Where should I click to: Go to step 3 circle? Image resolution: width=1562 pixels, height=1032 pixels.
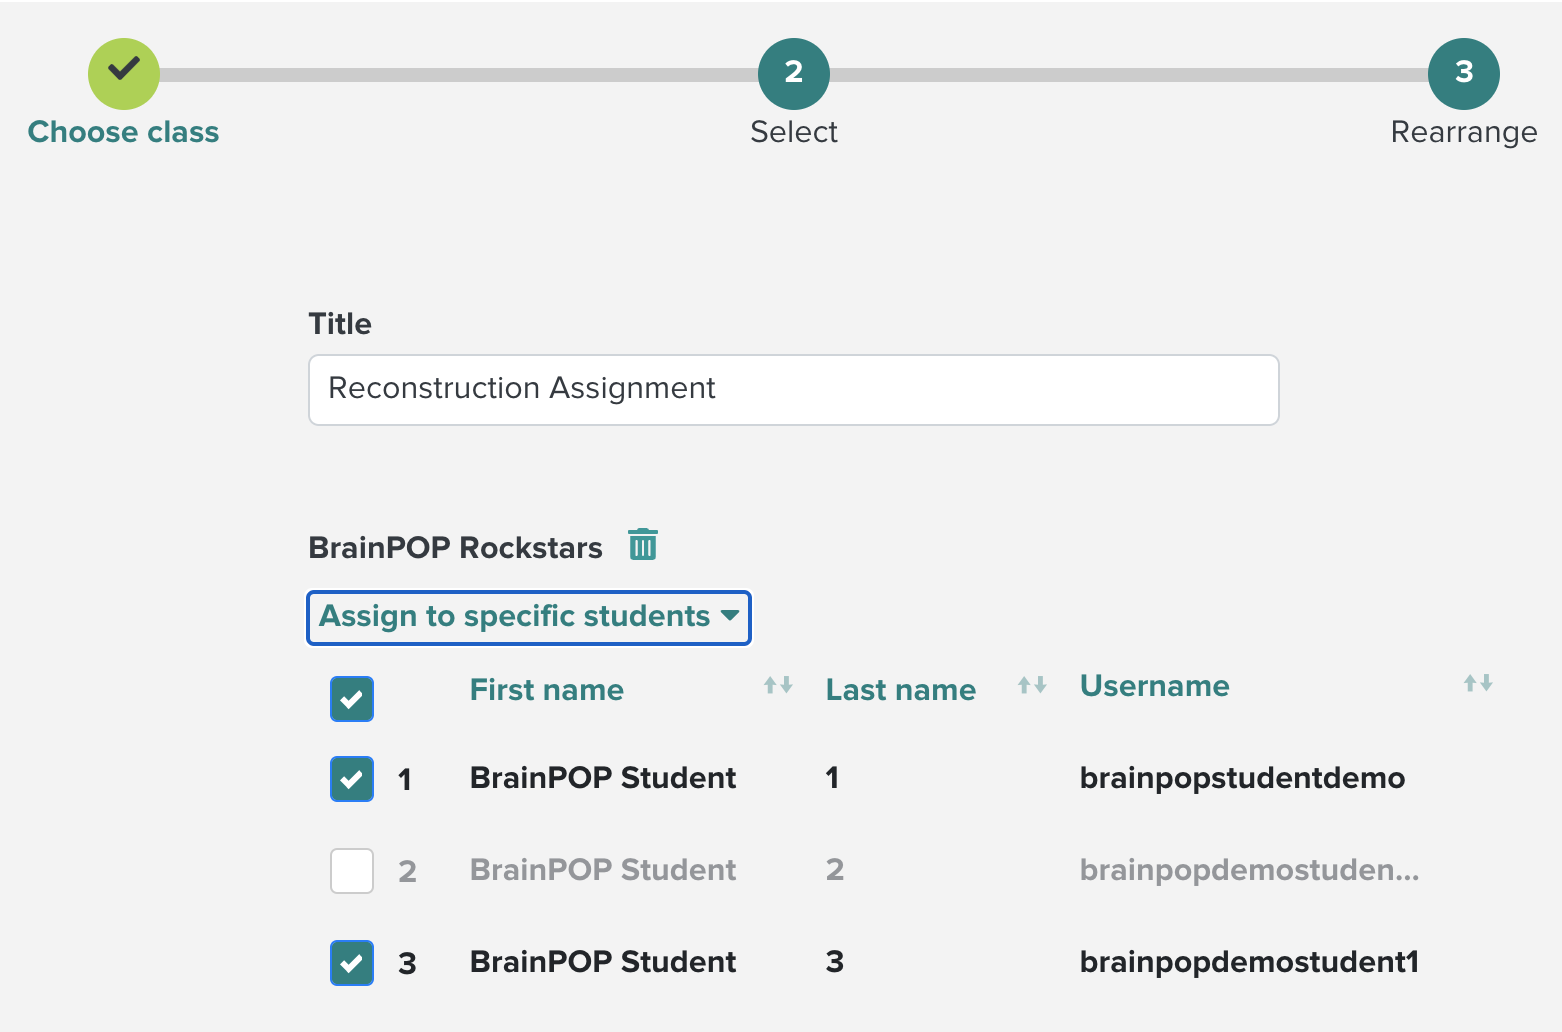(x=1463, y=73)
